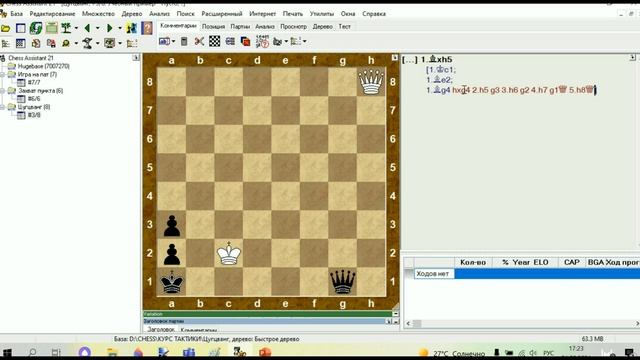Open the Справка menu
The width and height of the screenshot is (640, 360).
click(x=374, y=13)
